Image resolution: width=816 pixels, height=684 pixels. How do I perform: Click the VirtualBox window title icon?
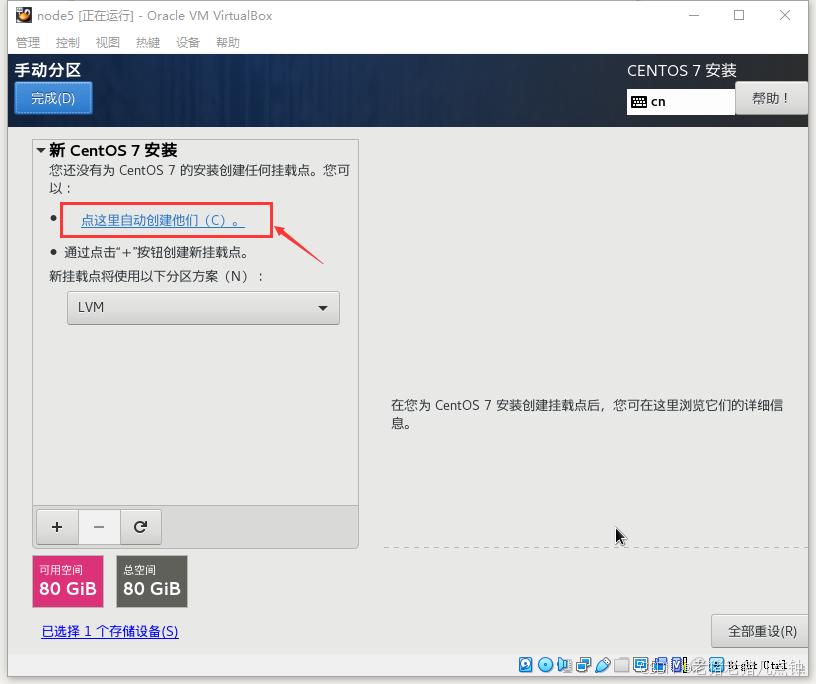[23, 15]
